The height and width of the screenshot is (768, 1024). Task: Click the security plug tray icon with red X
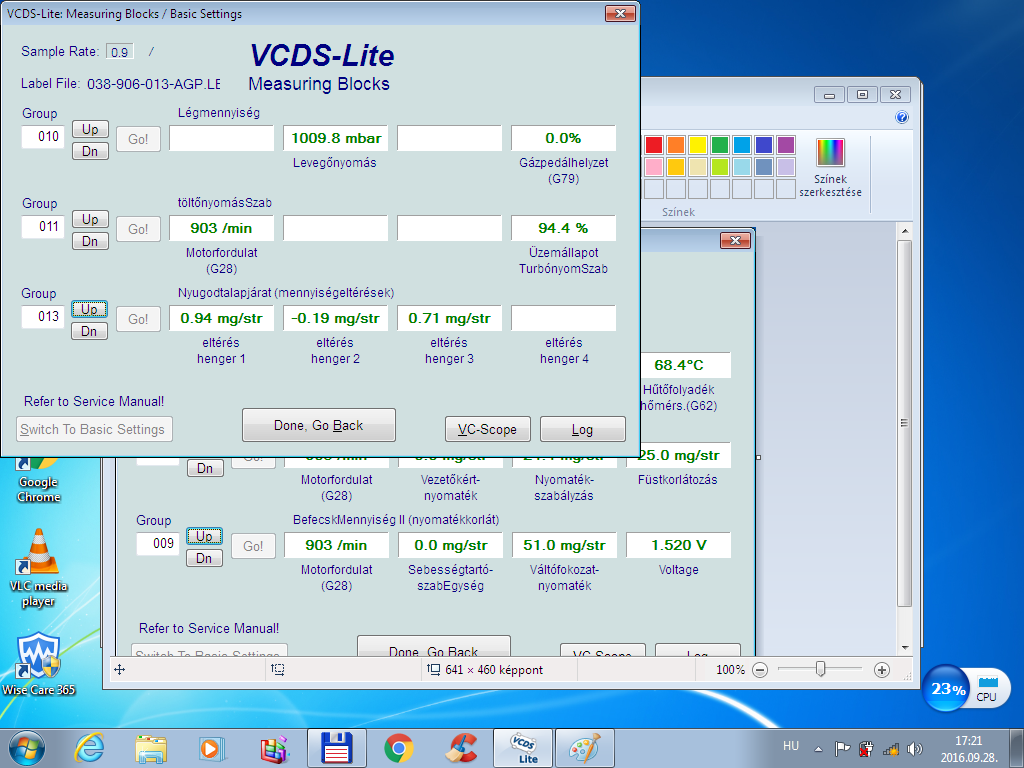[x=866, y=749]
